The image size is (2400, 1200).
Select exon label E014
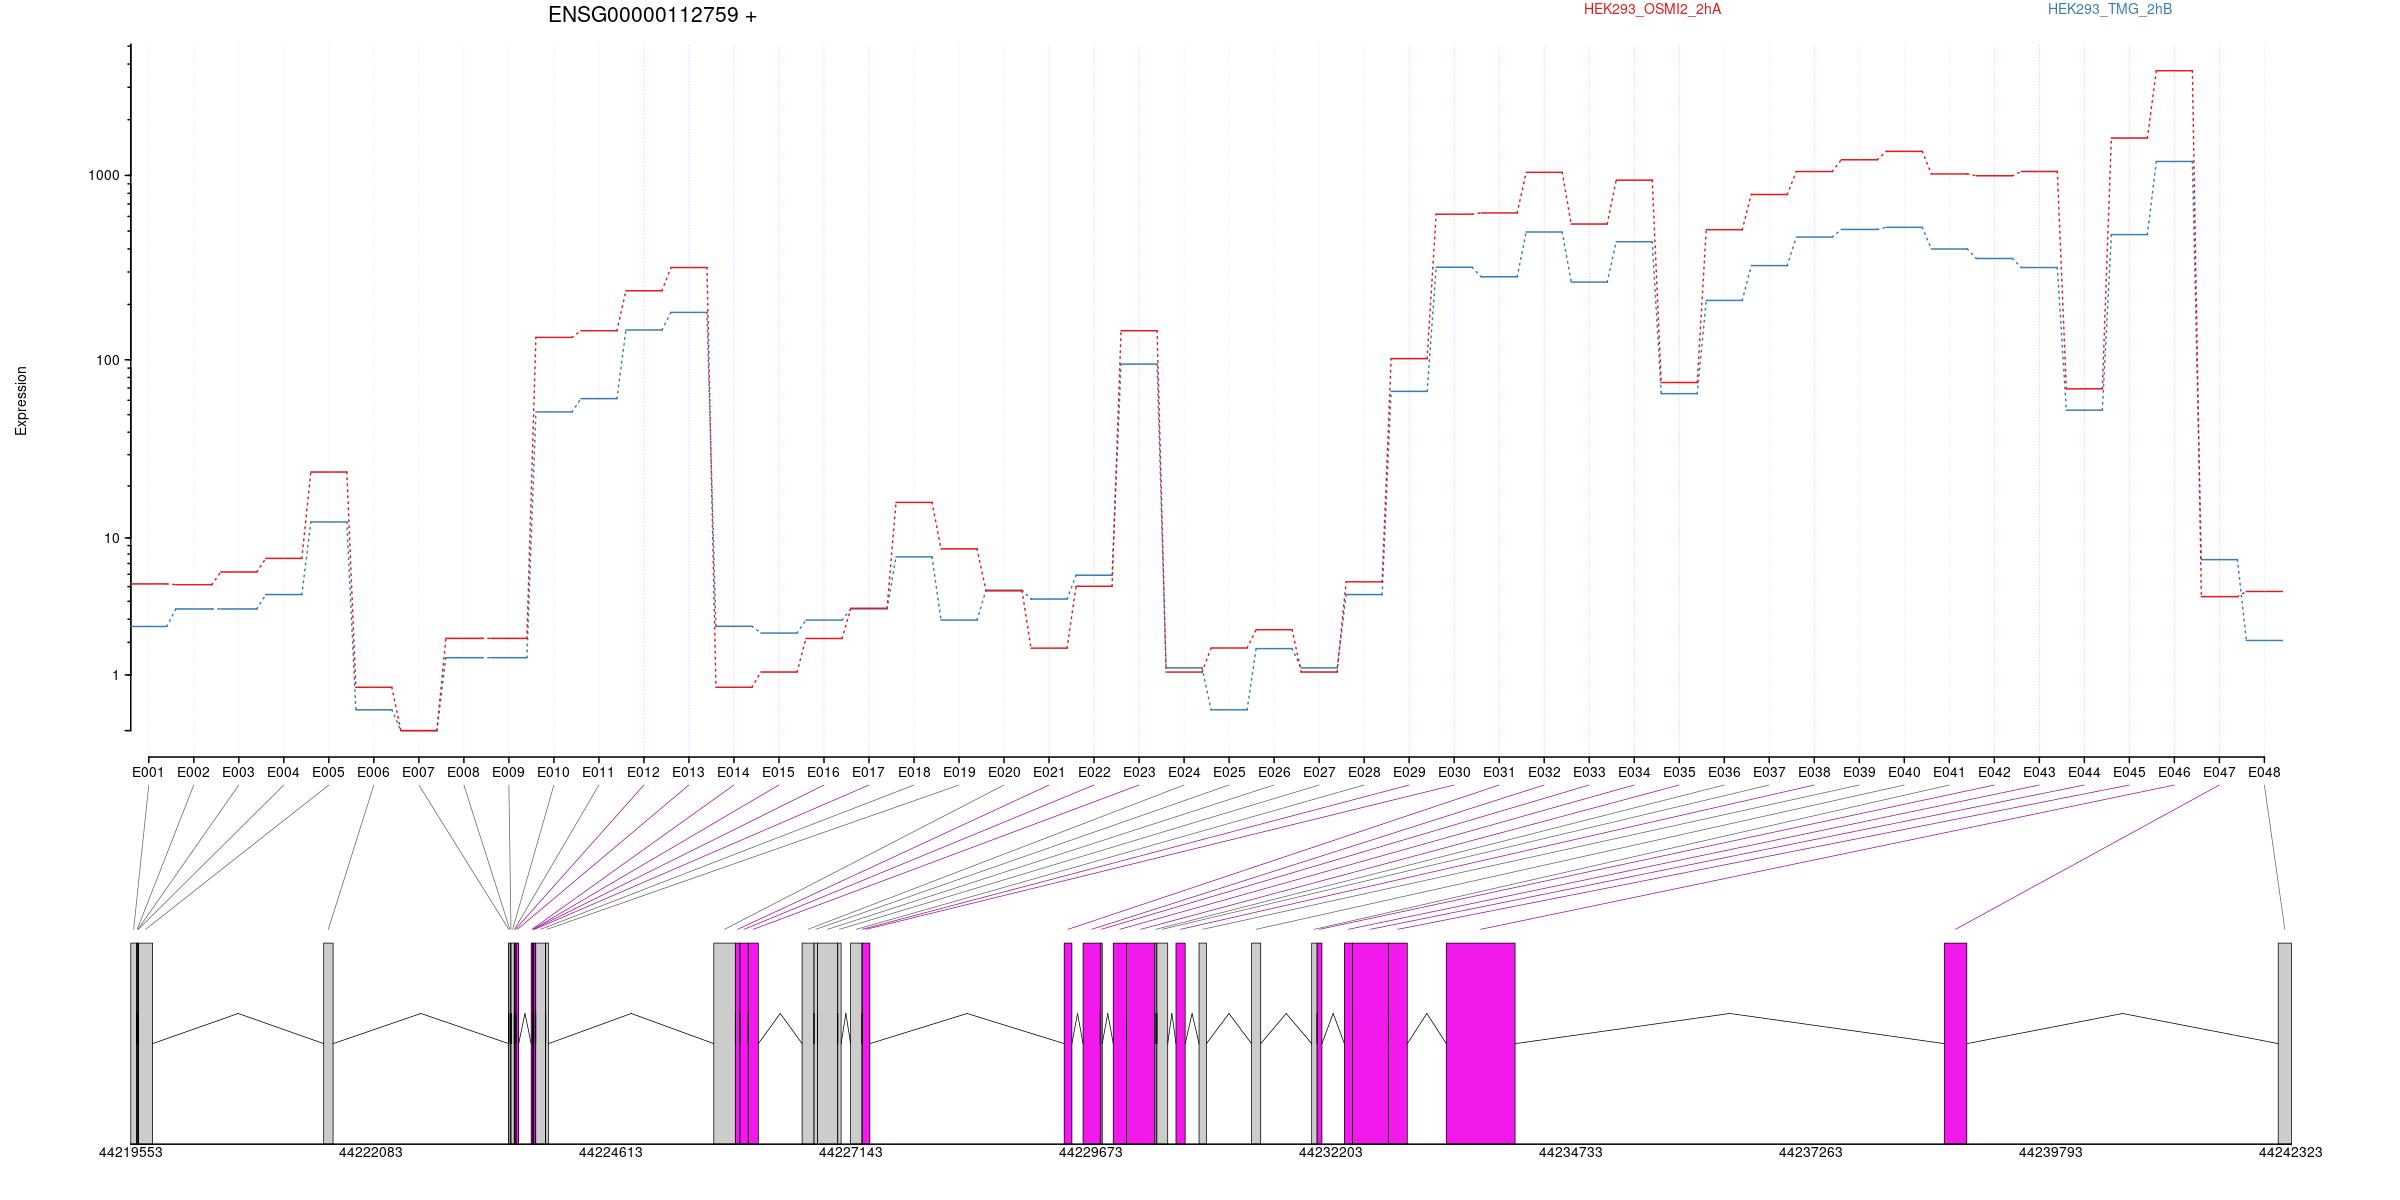tap(733, 772)
